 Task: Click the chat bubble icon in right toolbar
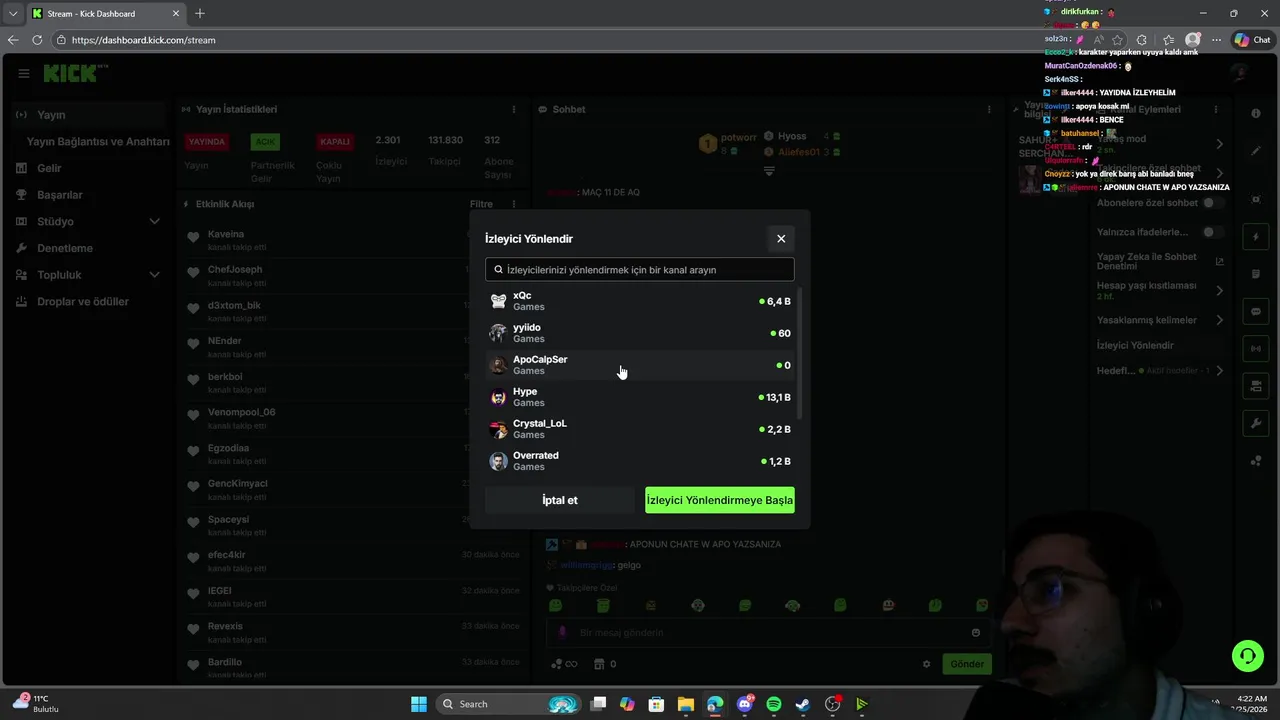pyautogui.click(x=1256, y=312)
